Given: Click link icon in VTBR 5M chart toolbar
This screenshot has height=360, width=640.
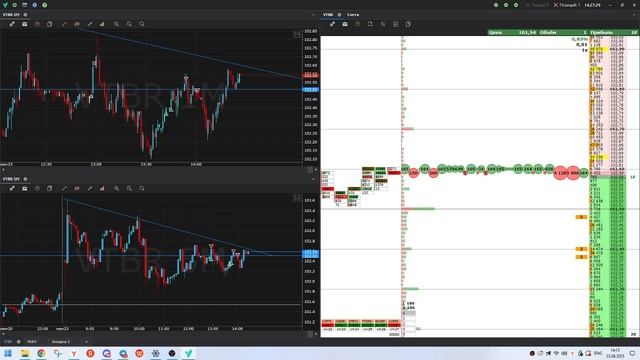Looking at the screenshot, I should click(12, 189).
